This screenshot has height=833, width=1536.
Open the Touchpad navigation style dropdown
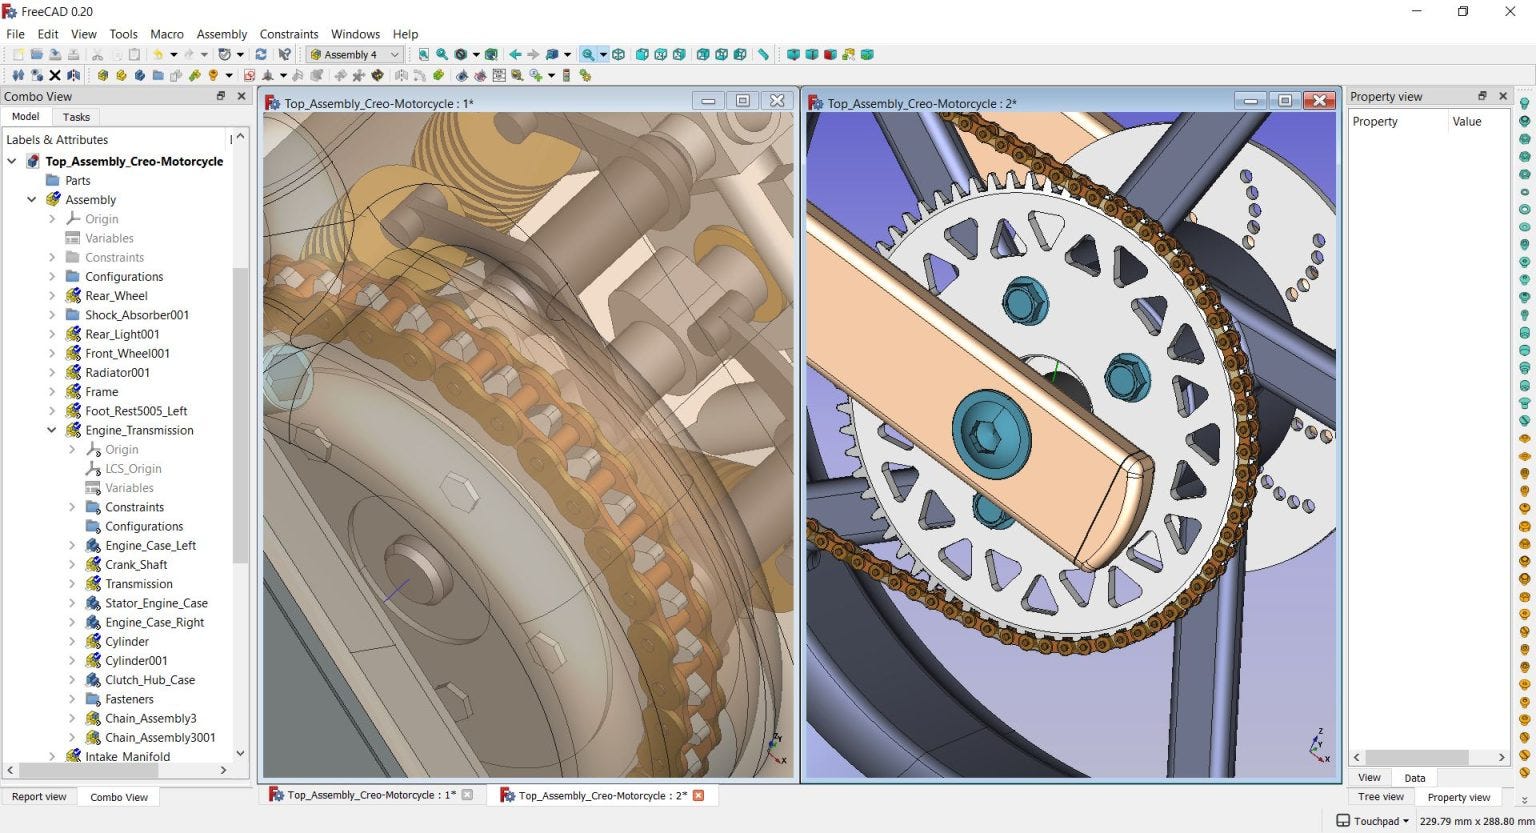1374,821
